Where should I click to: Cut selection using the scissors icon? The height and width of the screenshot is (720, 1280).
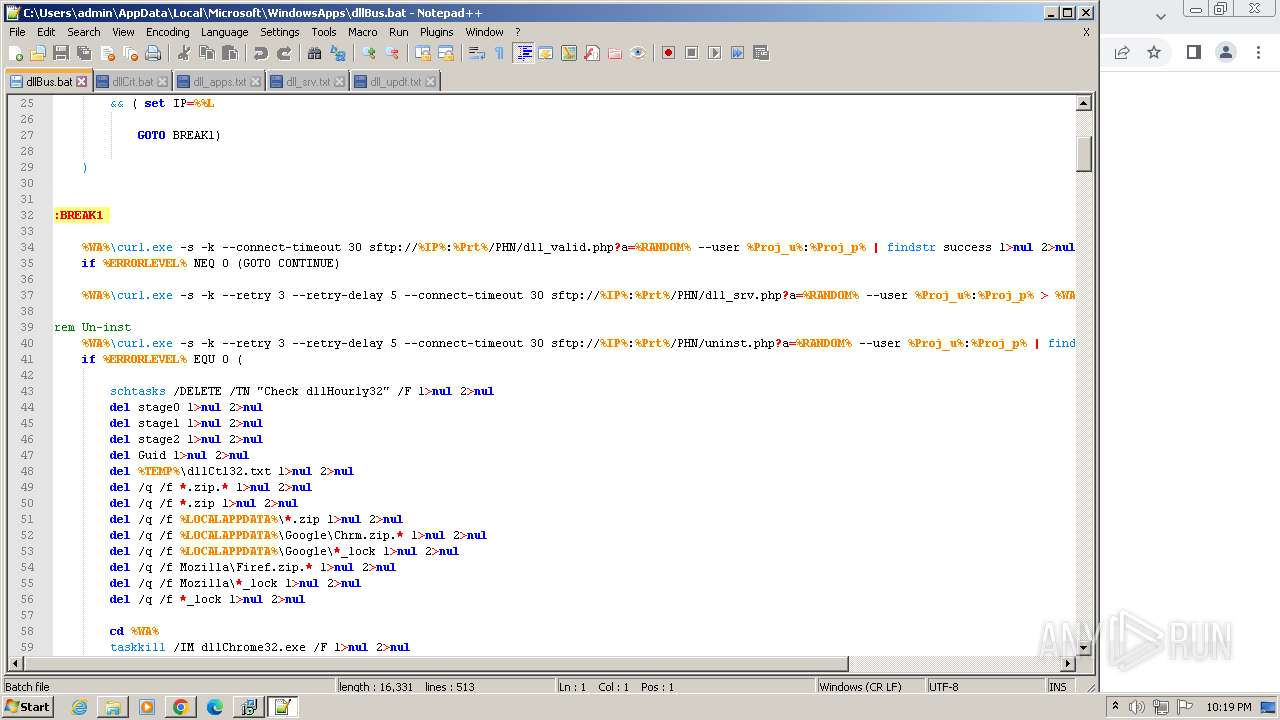pos(184,53)
